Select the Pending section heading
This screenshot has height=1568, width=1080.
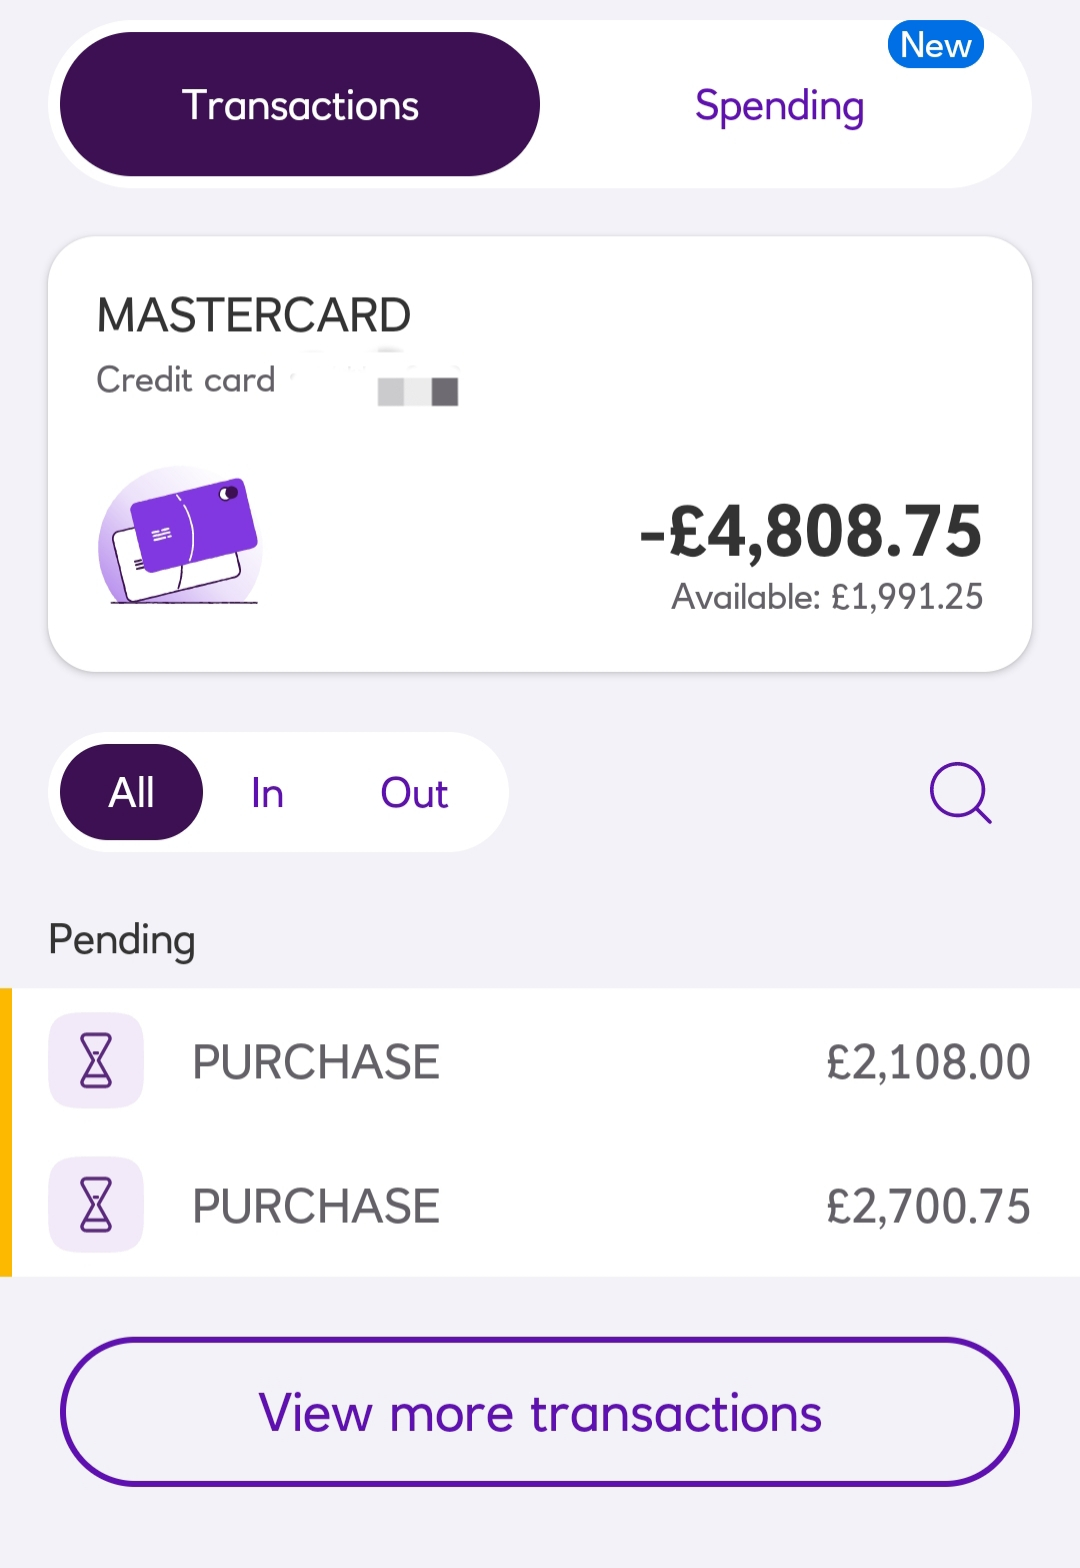(x=122, y=940)
